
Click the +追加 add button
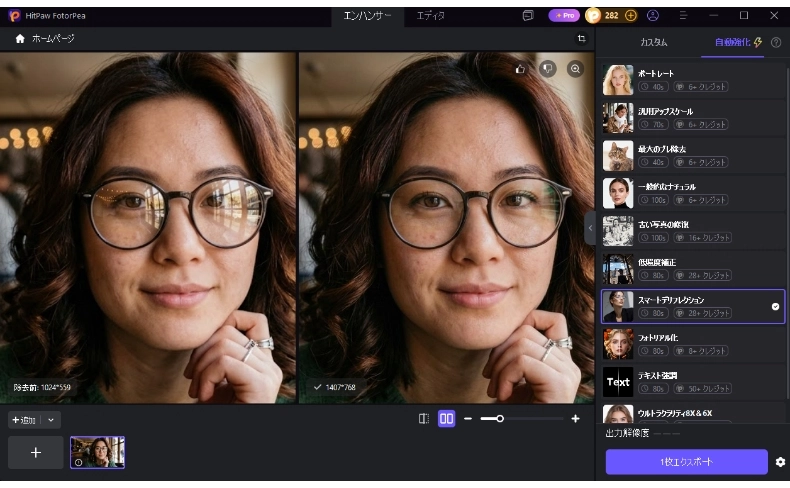(24, 420)
